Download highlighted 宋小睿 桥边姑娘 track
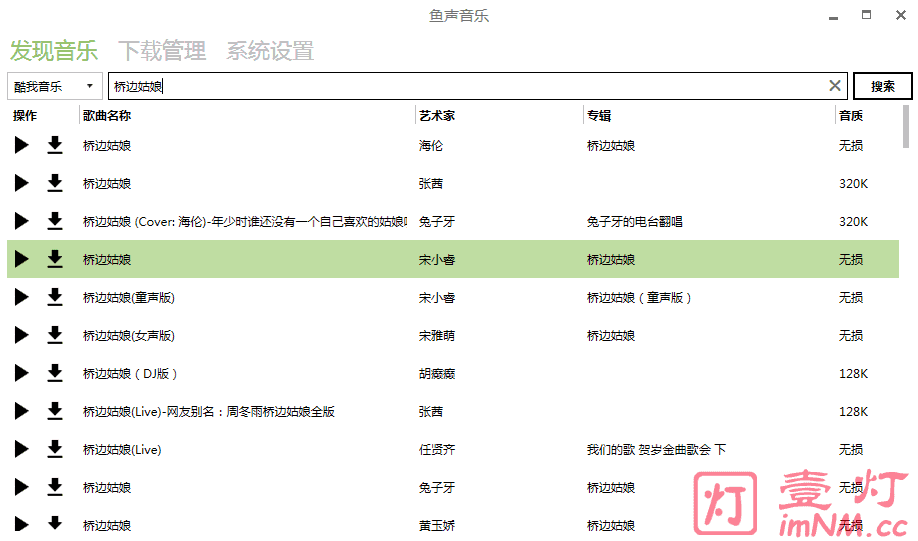This screenshot has height=541, width=918. (55, 260)
